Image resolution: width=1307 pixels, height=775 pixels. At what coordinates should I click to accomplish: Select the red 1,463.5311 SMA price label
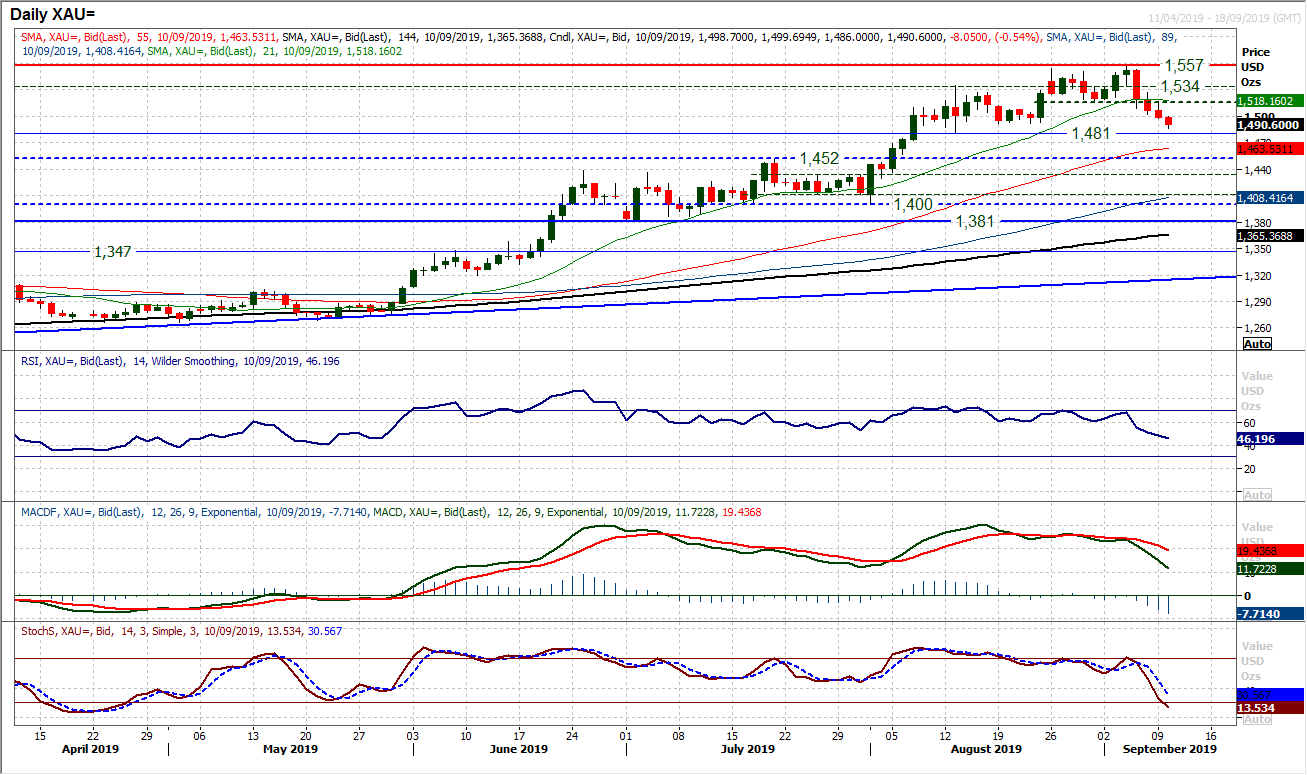1270,148
